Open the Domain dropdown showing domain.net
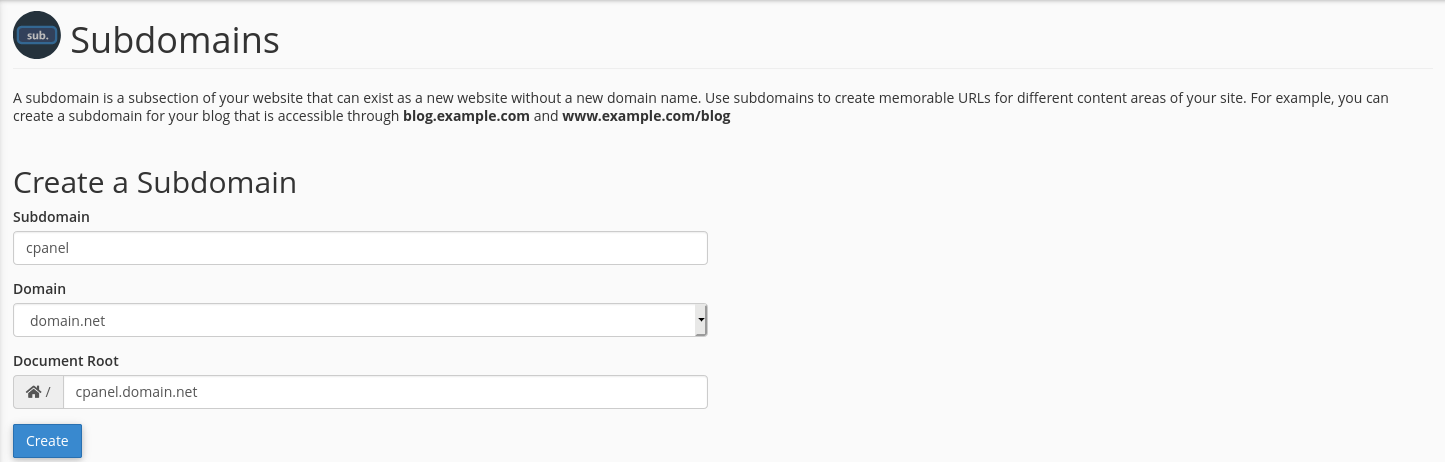 pyautogui.click(x=360, y=320)
